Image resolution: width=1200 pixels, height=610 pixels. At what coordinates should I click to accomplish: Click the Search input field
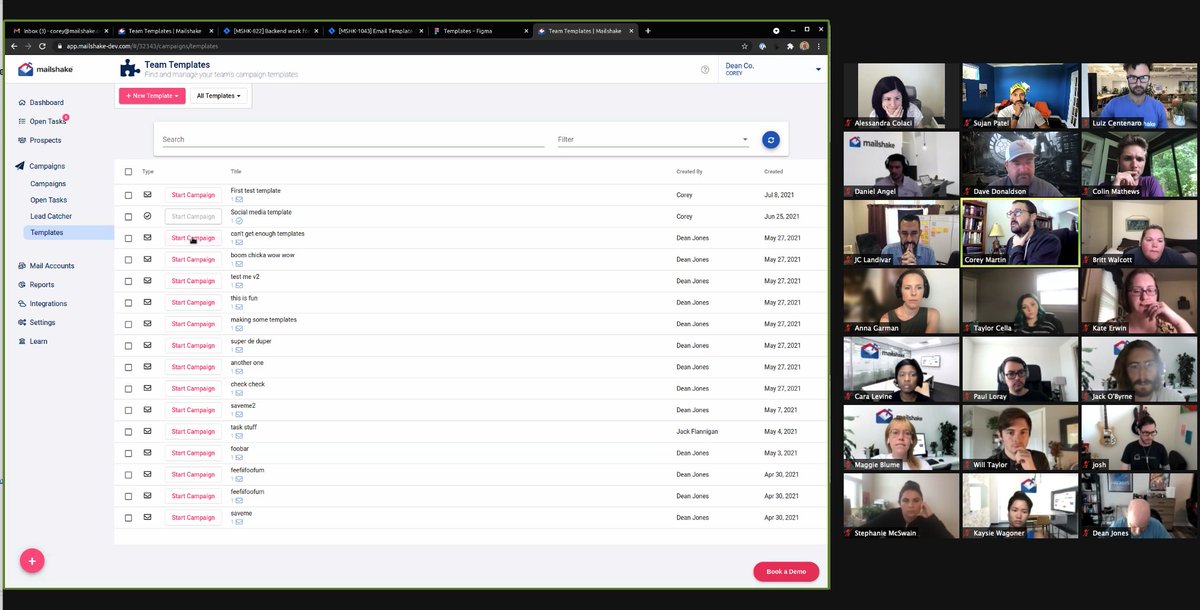tap(353, 140)
